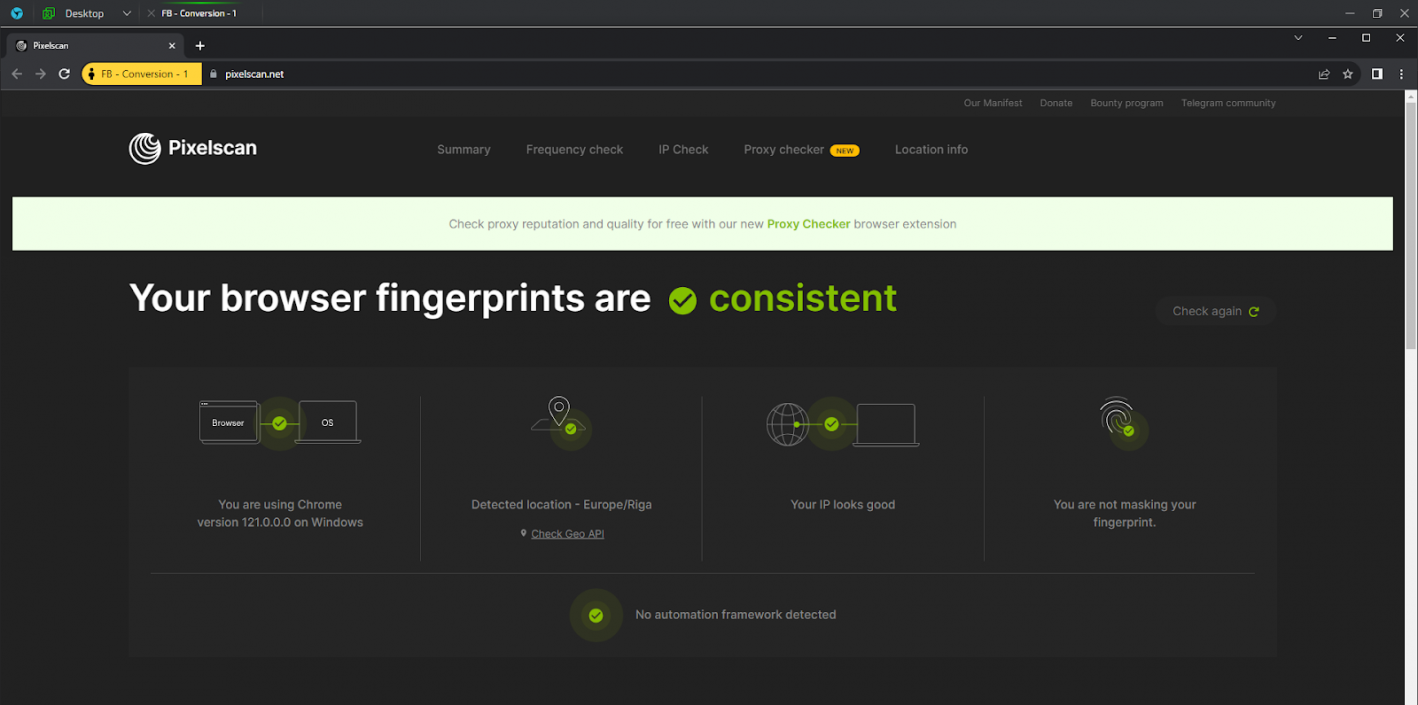Open the Check Geo API link
1418x705 pixels.
[567, 534]
